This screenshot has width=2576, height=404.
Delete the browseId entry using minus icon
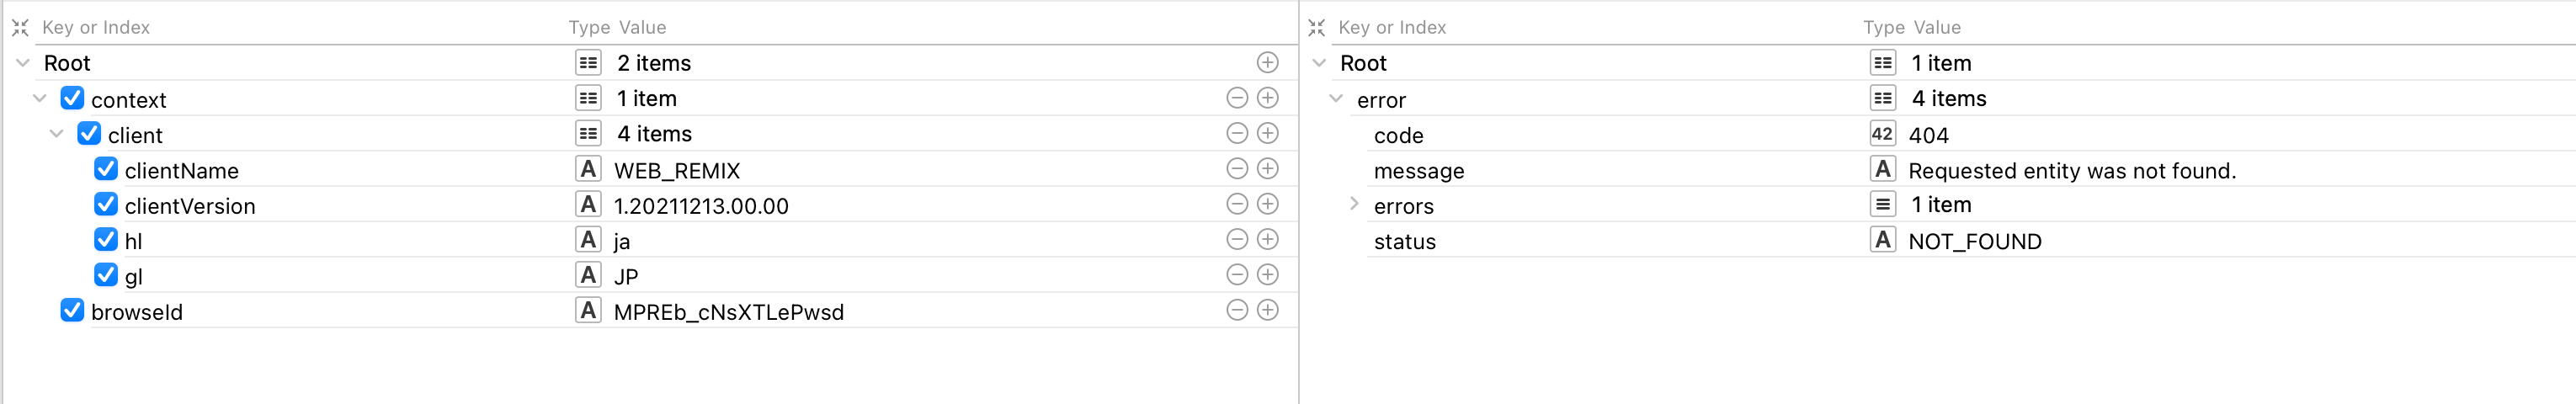(1237, 310)
